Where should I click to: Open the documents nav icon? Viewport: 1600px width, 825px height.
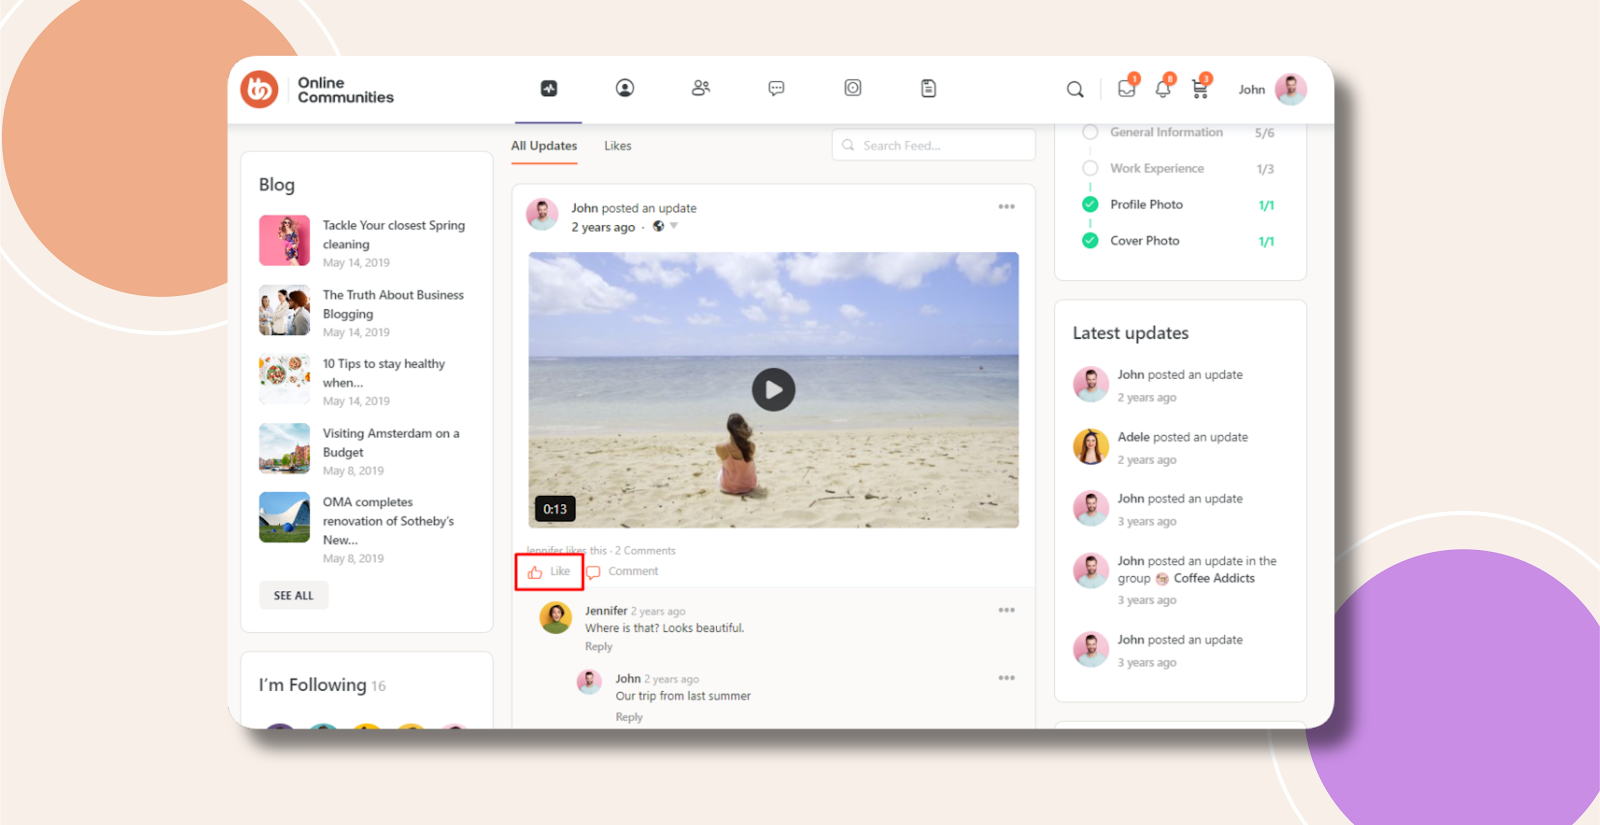coord(929,88)
